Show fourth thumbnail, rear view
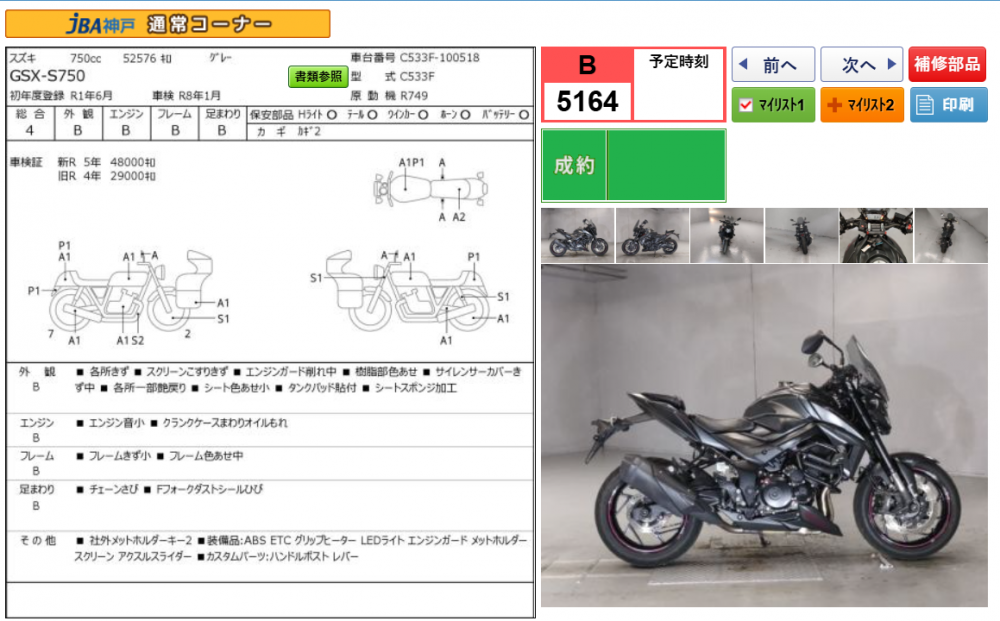1000x621 pixels. 801,236
